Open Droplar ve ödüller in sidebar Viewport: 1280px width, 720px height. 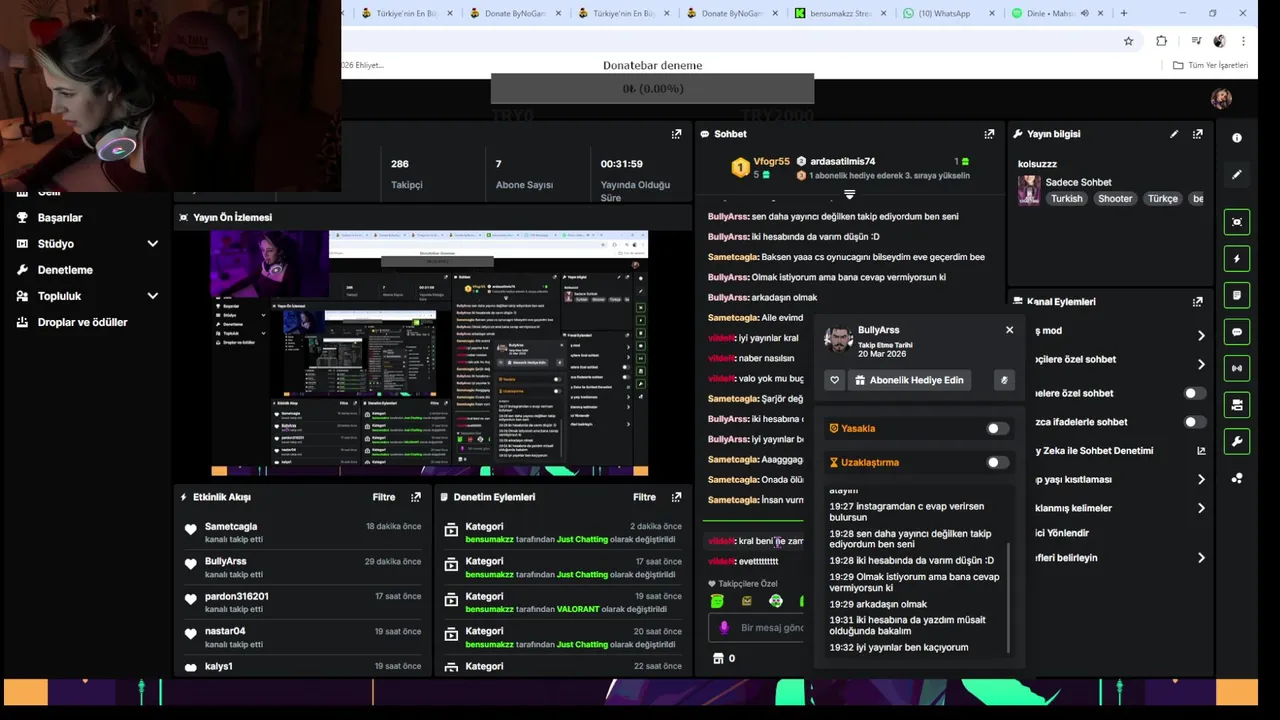pos(82,322)
